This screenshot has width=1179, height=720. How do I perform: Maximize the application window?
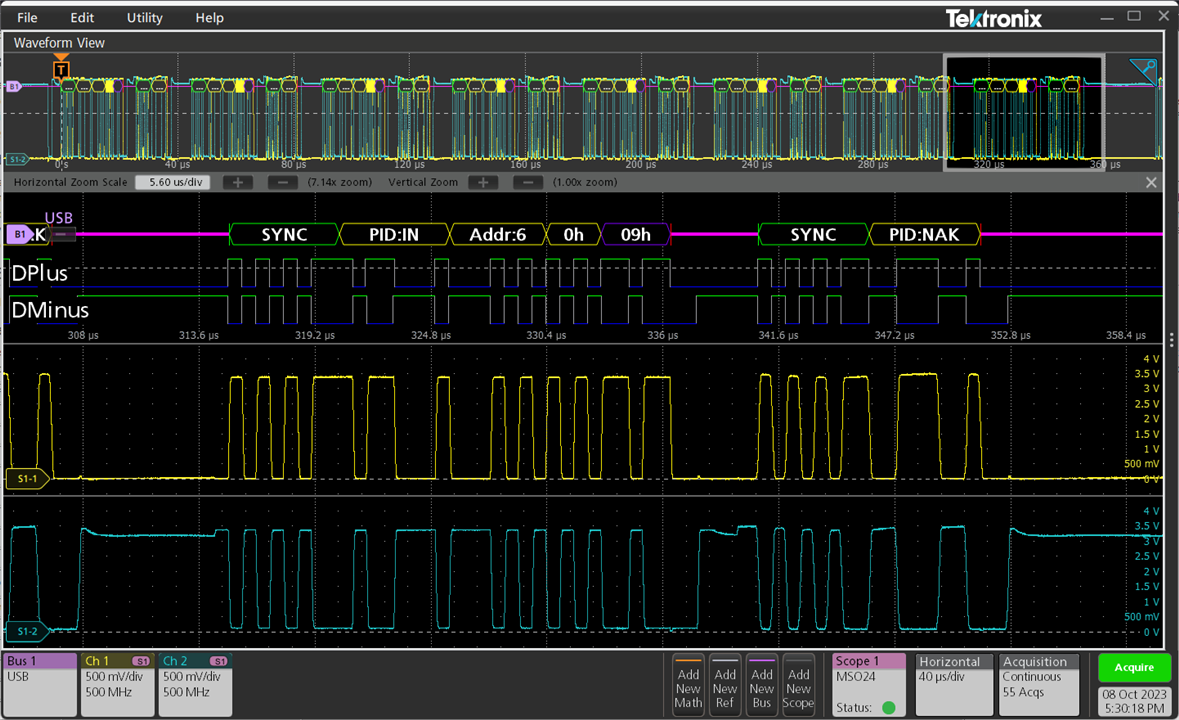pyautogui.click(x=1134, y=16)
